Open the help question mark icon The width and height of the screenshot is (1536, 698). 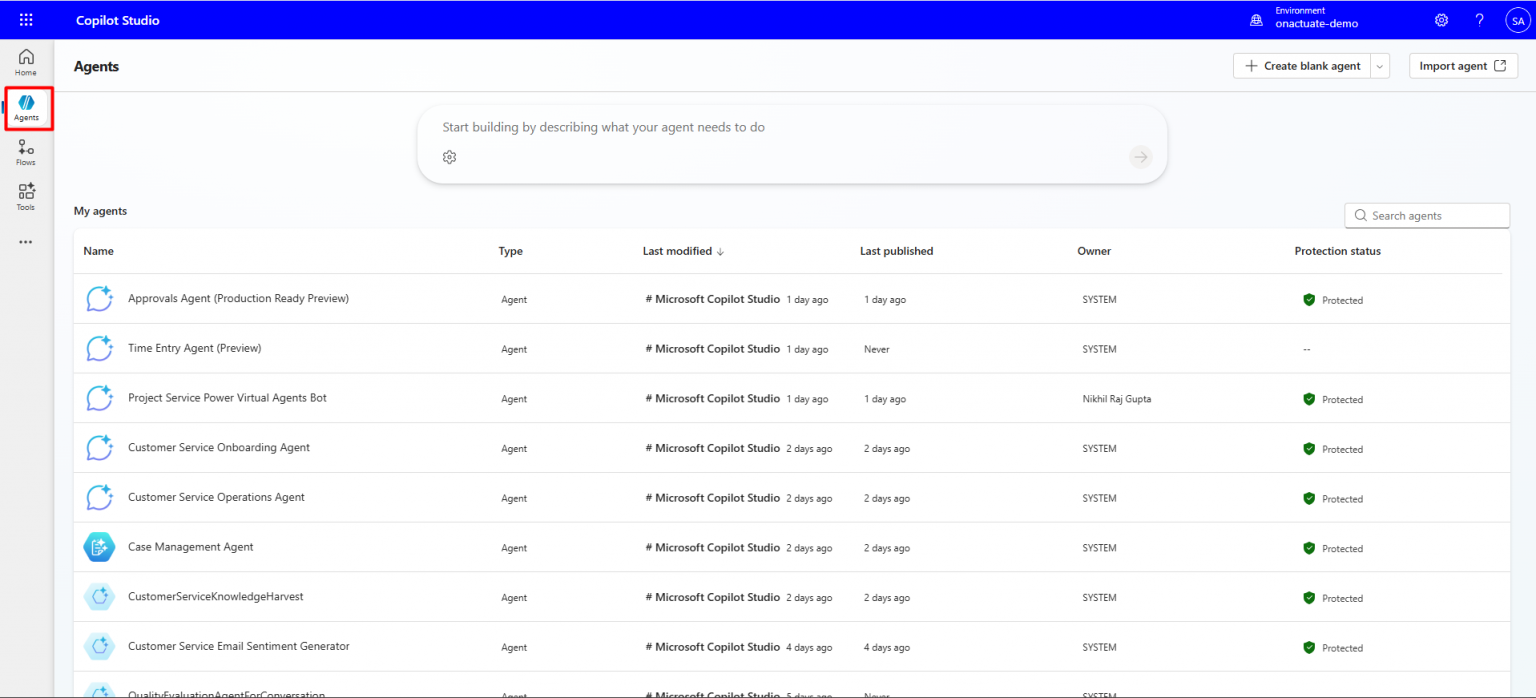pos(1480,20)
